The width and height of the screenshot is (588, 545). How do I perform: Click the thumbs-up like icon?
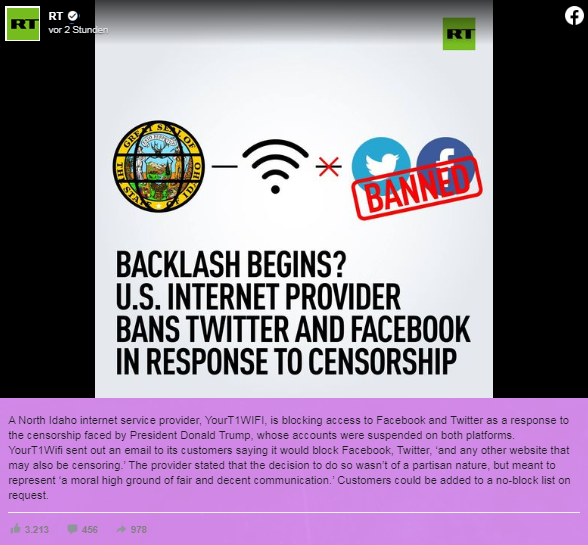point(15,529)
